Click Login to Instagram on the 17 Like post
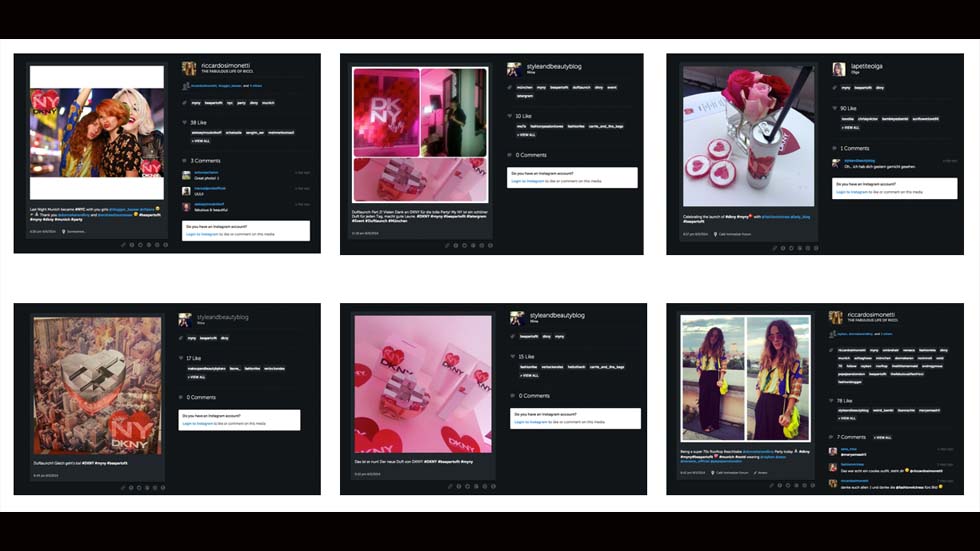 198,424
